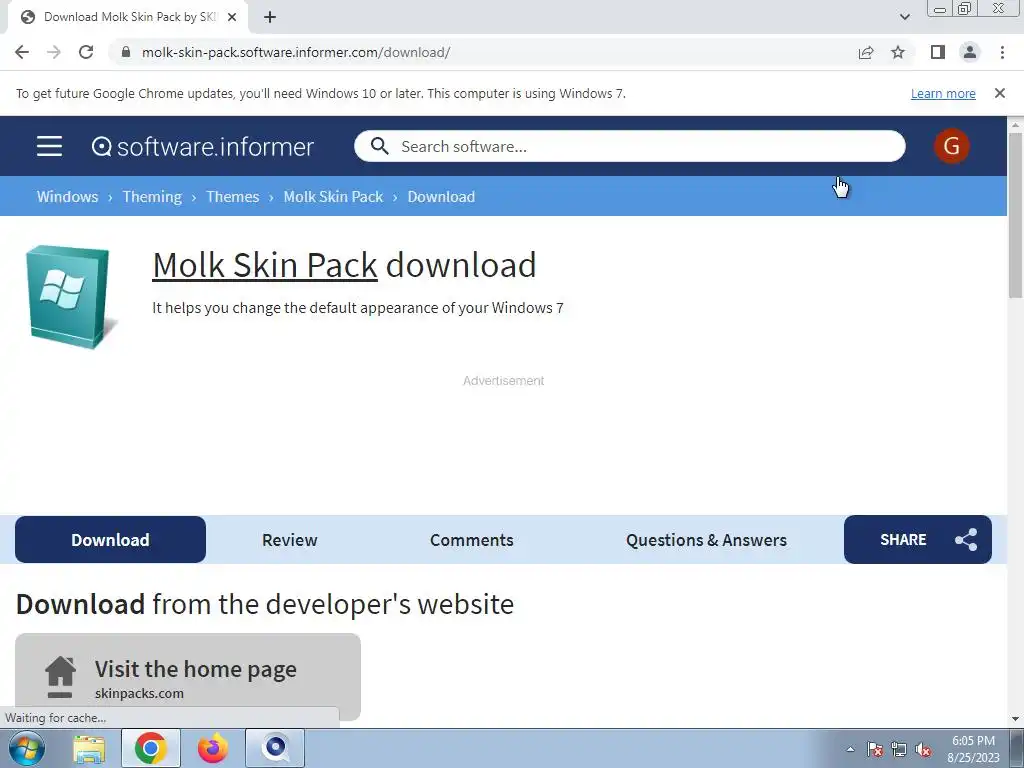Click the share icon in SHARE button
This screenshot has width=1024, height=768.
[966, 539]
